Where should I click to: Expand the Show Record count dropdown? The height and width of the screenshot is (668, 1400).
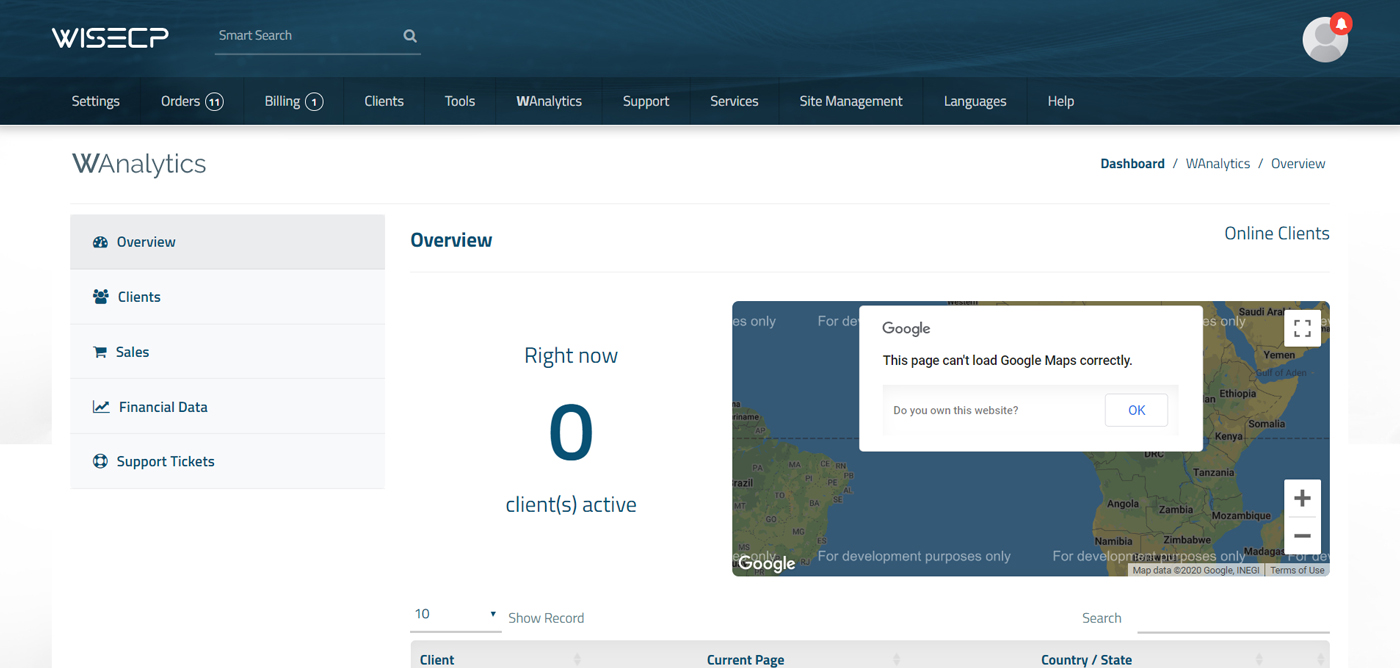tap(455, 615)
